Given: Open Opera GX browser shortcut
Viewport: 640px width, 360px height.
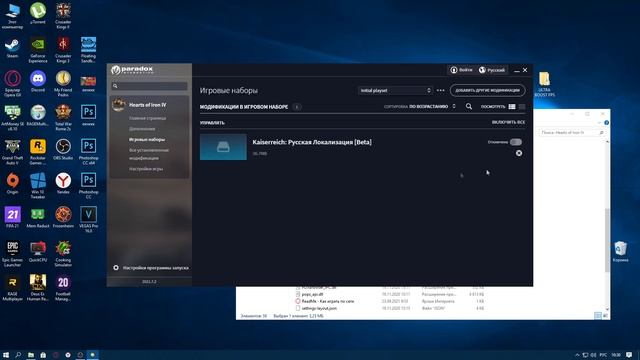Looking at the screenshot, I should tap(12, 84).
